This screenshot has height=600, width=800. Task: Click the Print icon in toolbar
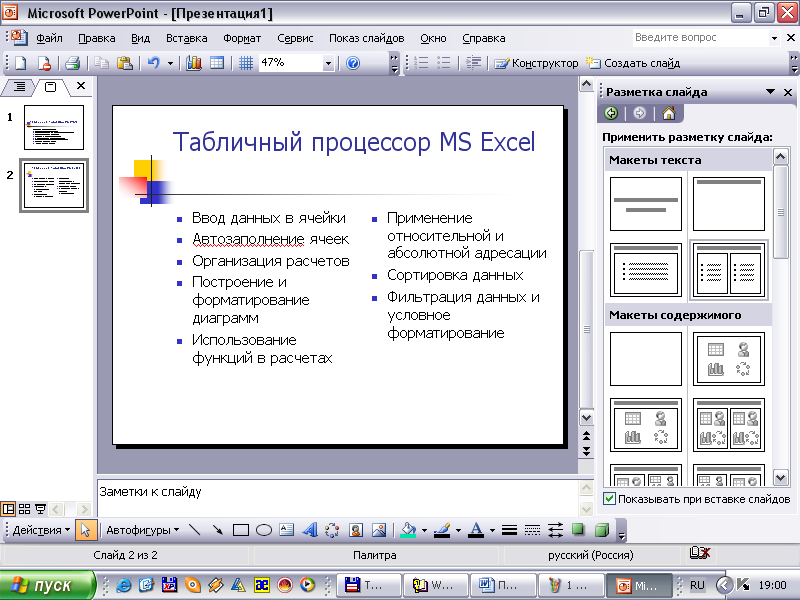point(72,63)
